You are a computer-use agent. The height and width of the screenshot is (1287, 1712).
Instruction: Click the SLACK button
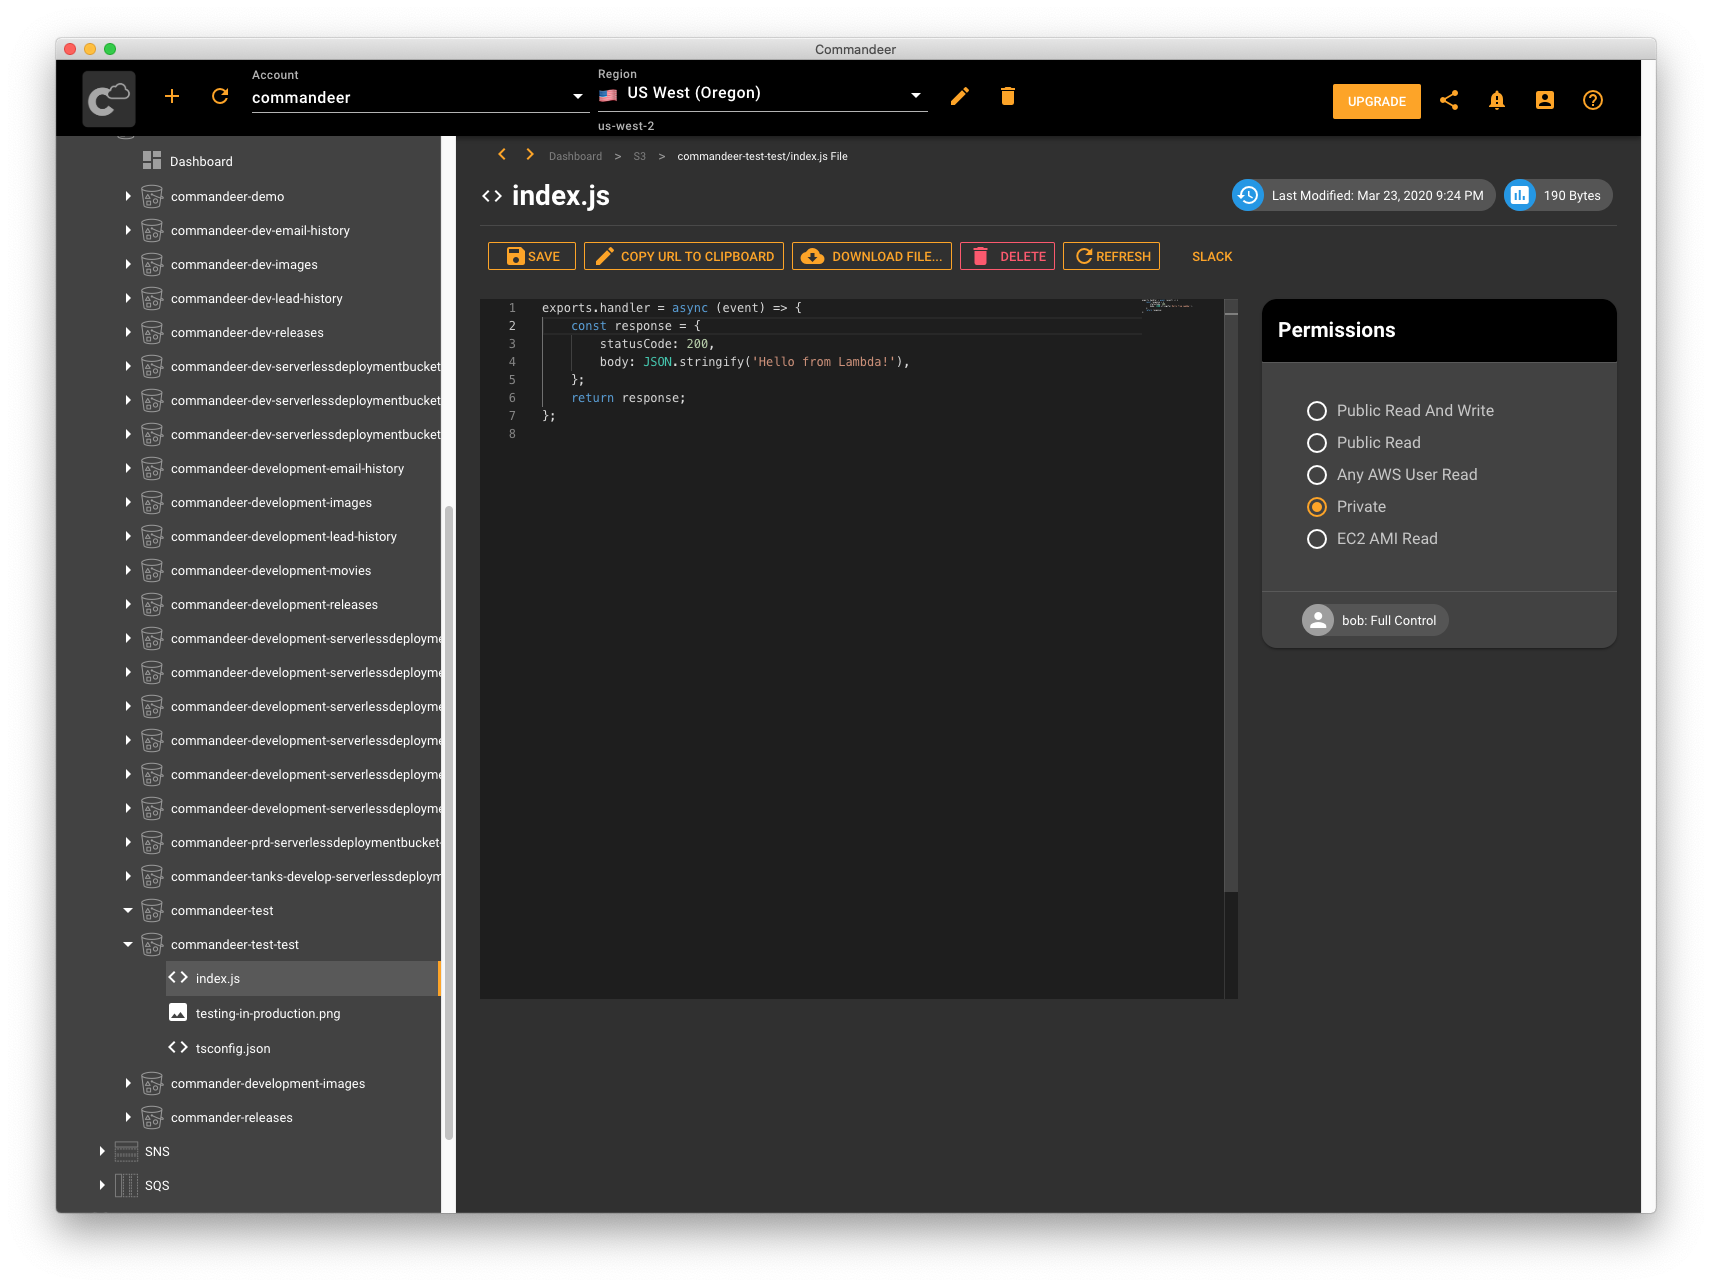click(1212, 256)
